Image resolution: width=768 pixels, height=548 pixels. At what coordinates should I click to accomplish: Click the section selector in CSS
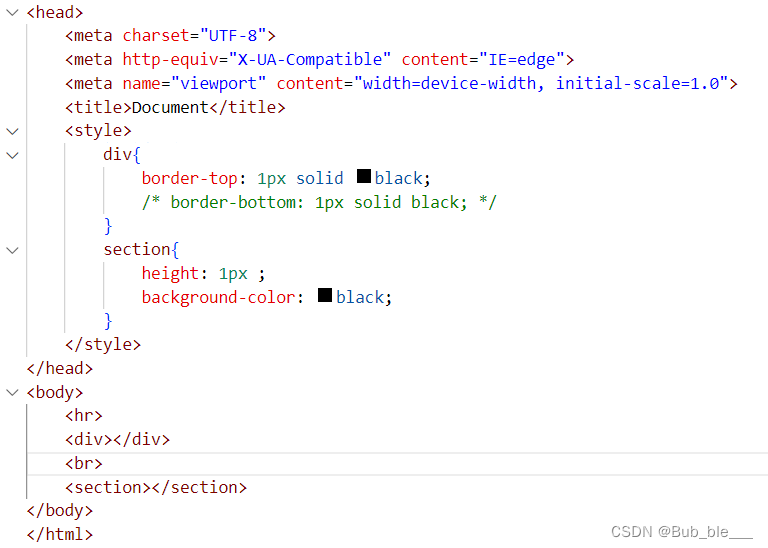pyautogui.click(x=137, y=249)
